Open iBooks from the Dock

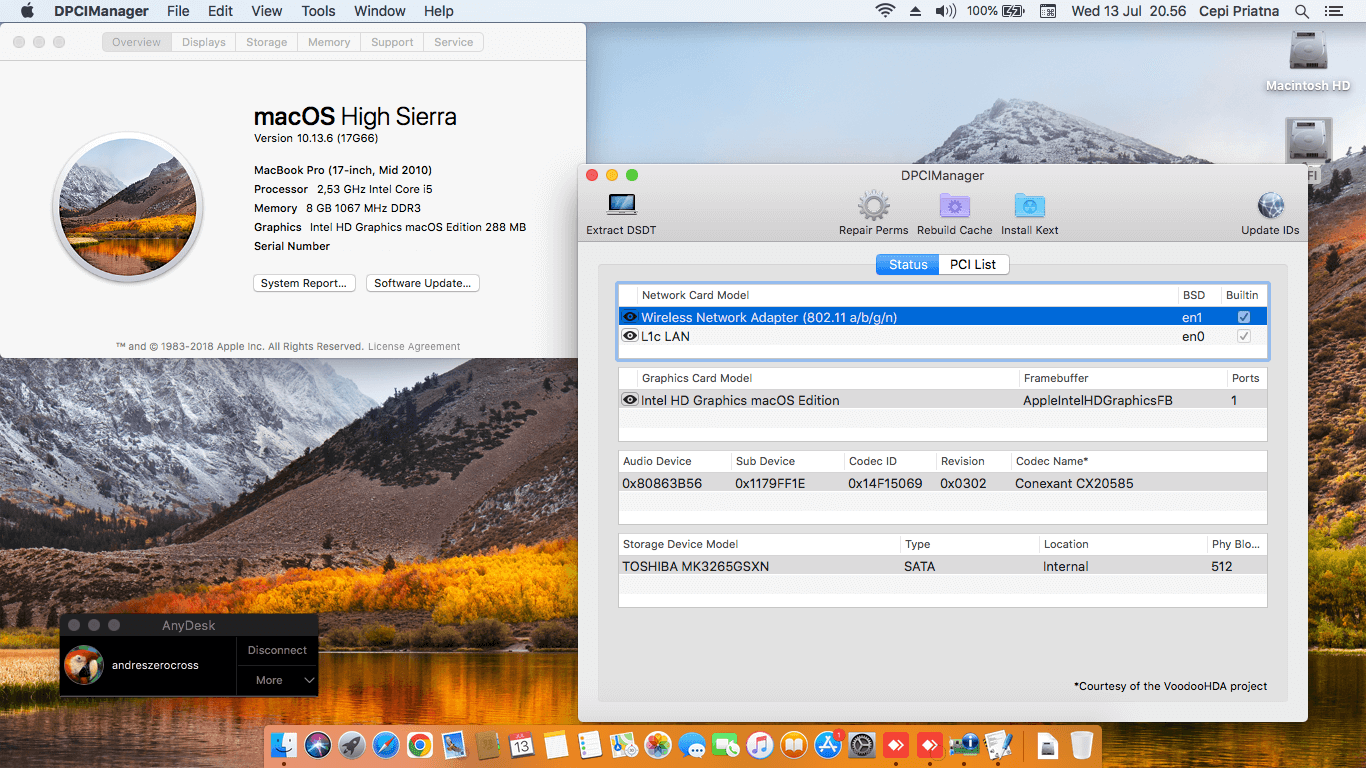[794, 745]
